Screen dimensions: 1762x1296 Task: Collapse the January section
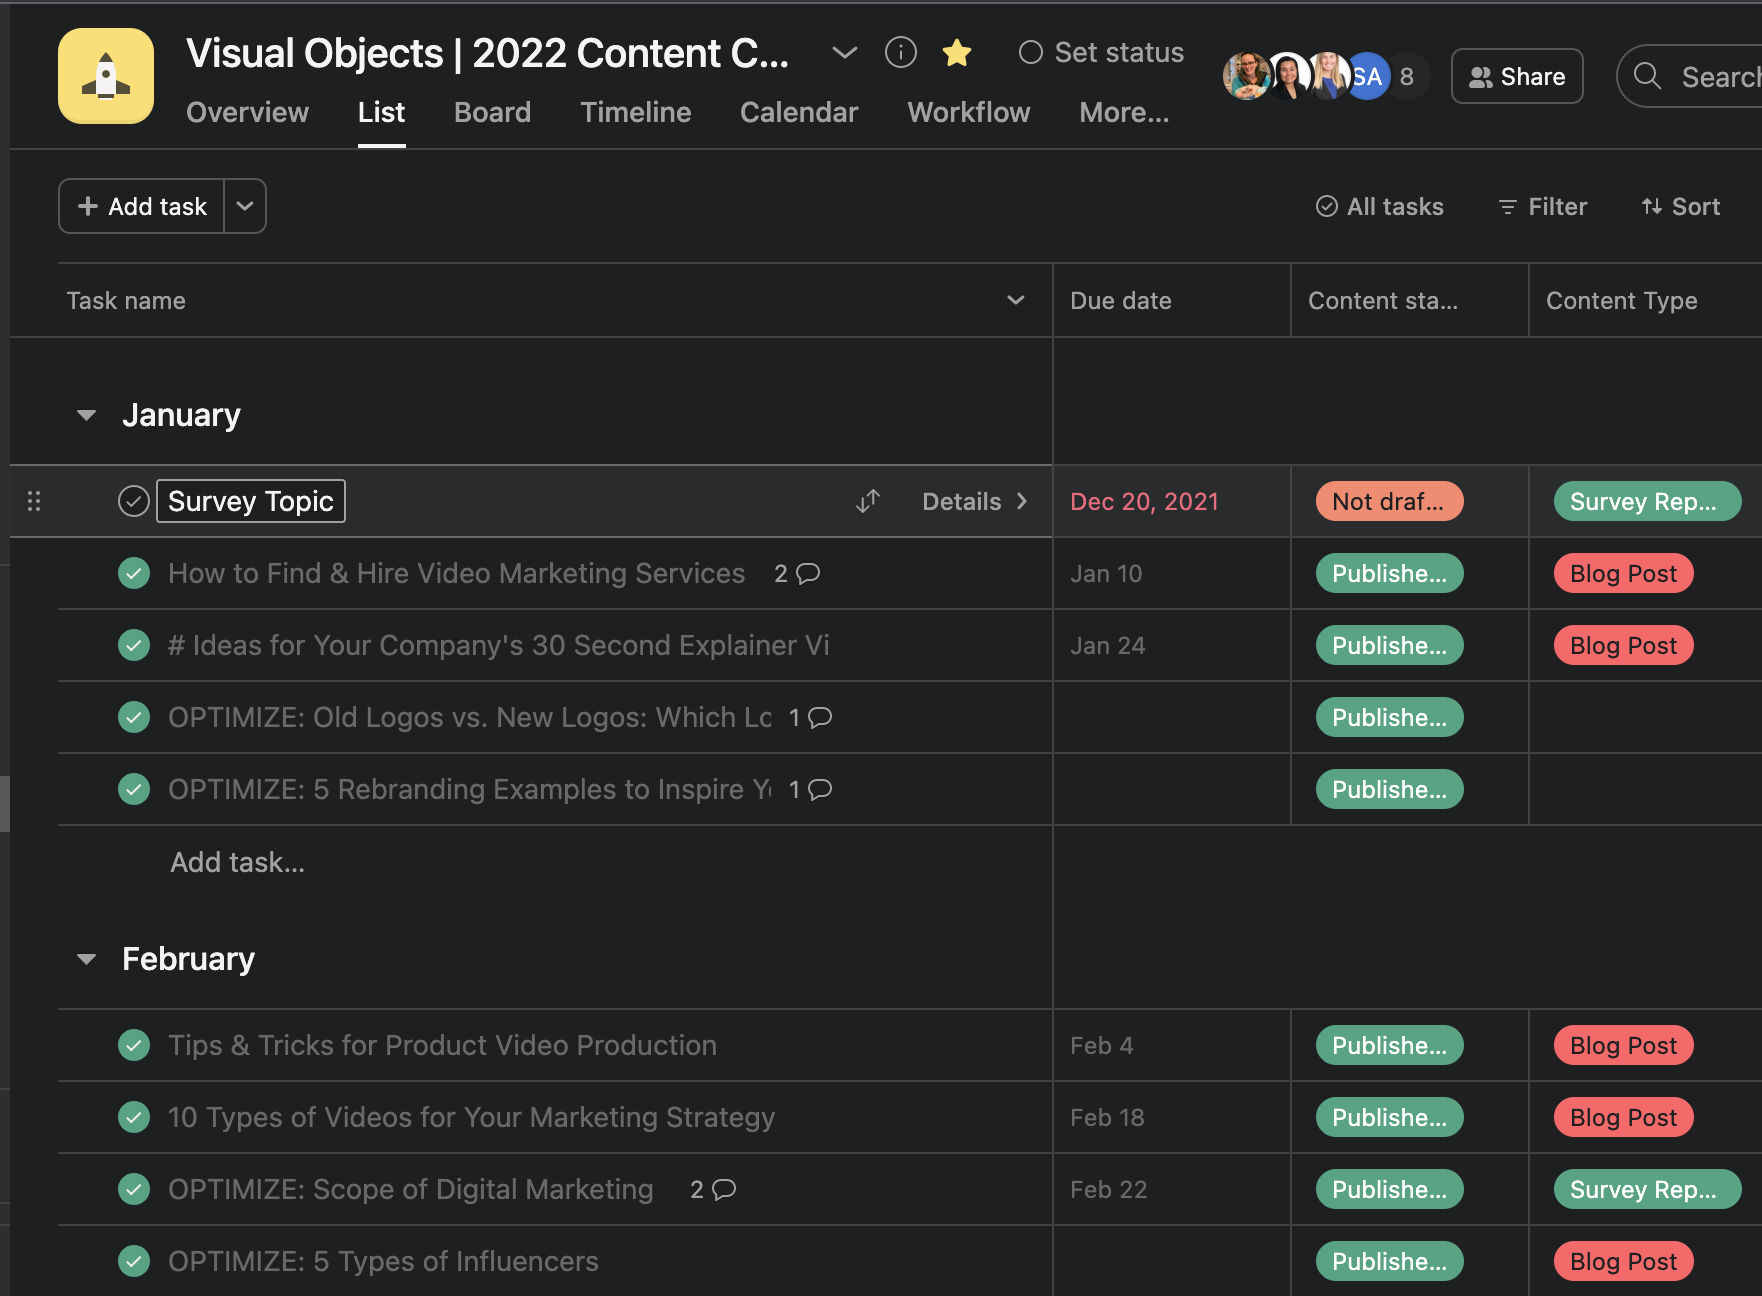(x=86, y=414)
